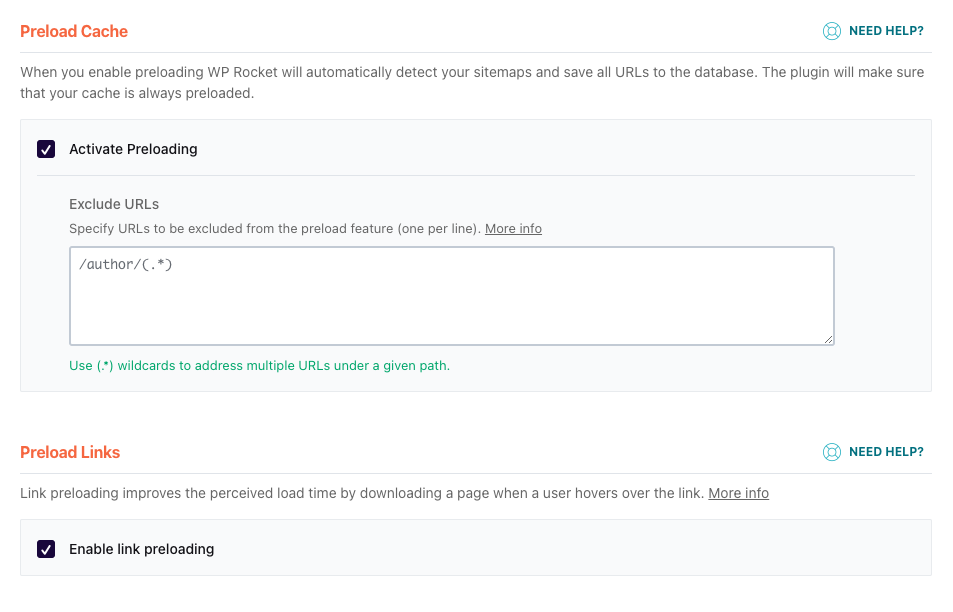Click the /author/(.*) entry in the text box
The image size is (953, 612).
(x=126, y=264)
